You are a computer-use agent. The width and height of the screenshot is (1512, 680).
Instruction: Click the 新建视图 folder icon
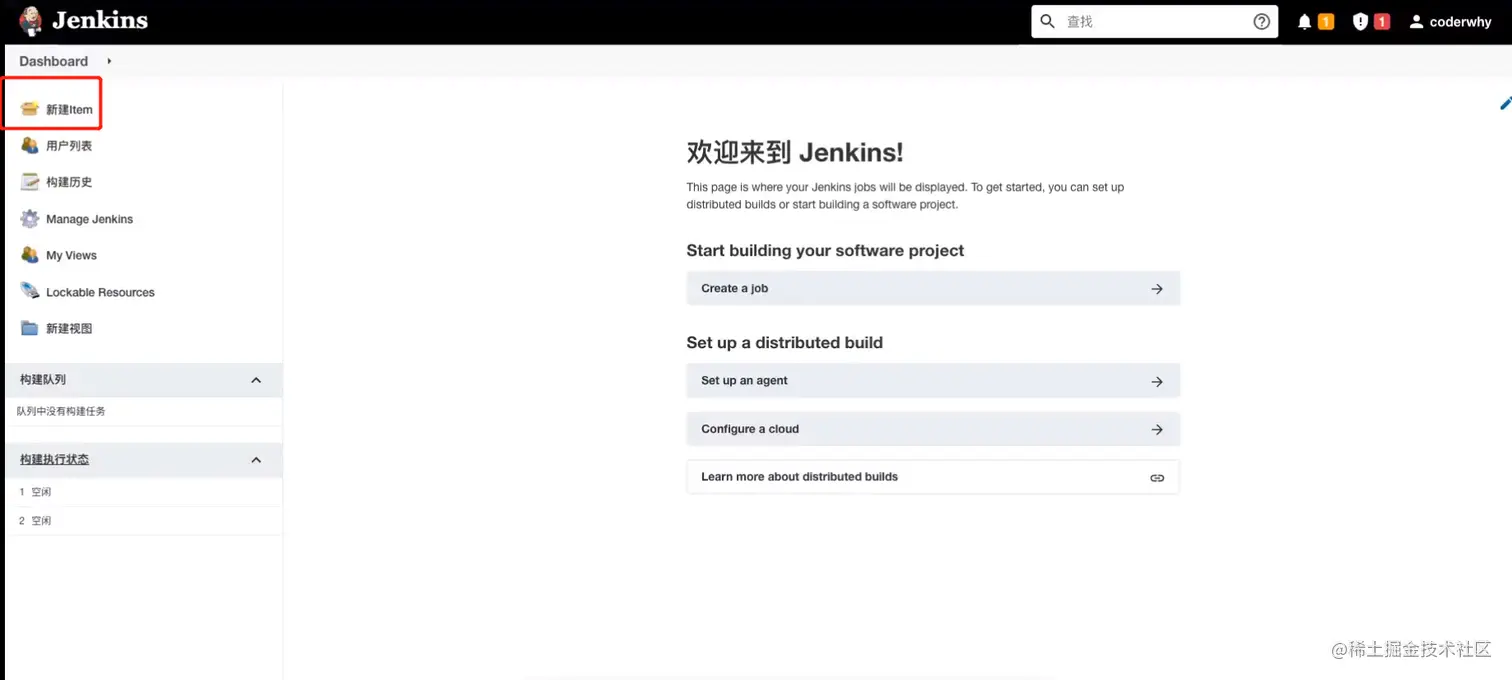[x=30, y=328]
